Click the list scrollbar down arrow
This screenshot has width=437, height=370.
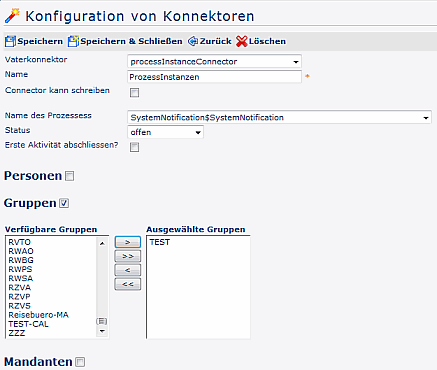(102, 331)
